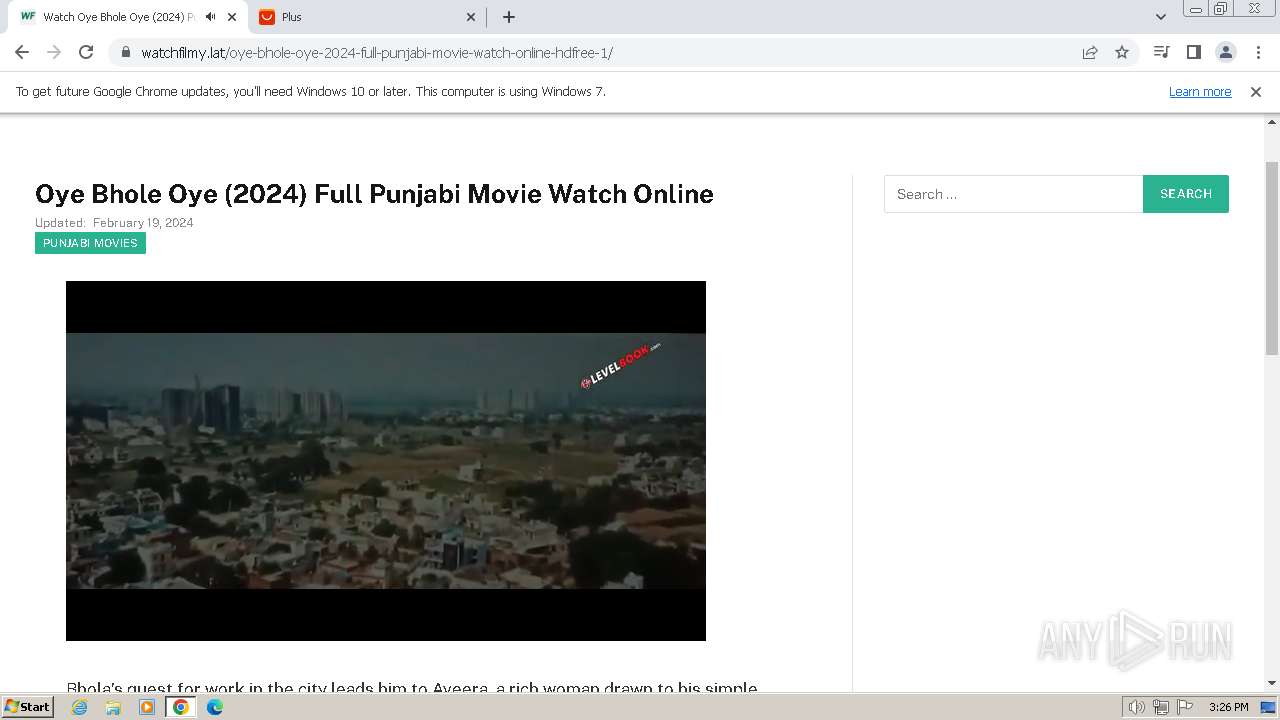Open the system volume icon
The width and height of the screenshot is (1280, 720).
[x=1136, y=707]
